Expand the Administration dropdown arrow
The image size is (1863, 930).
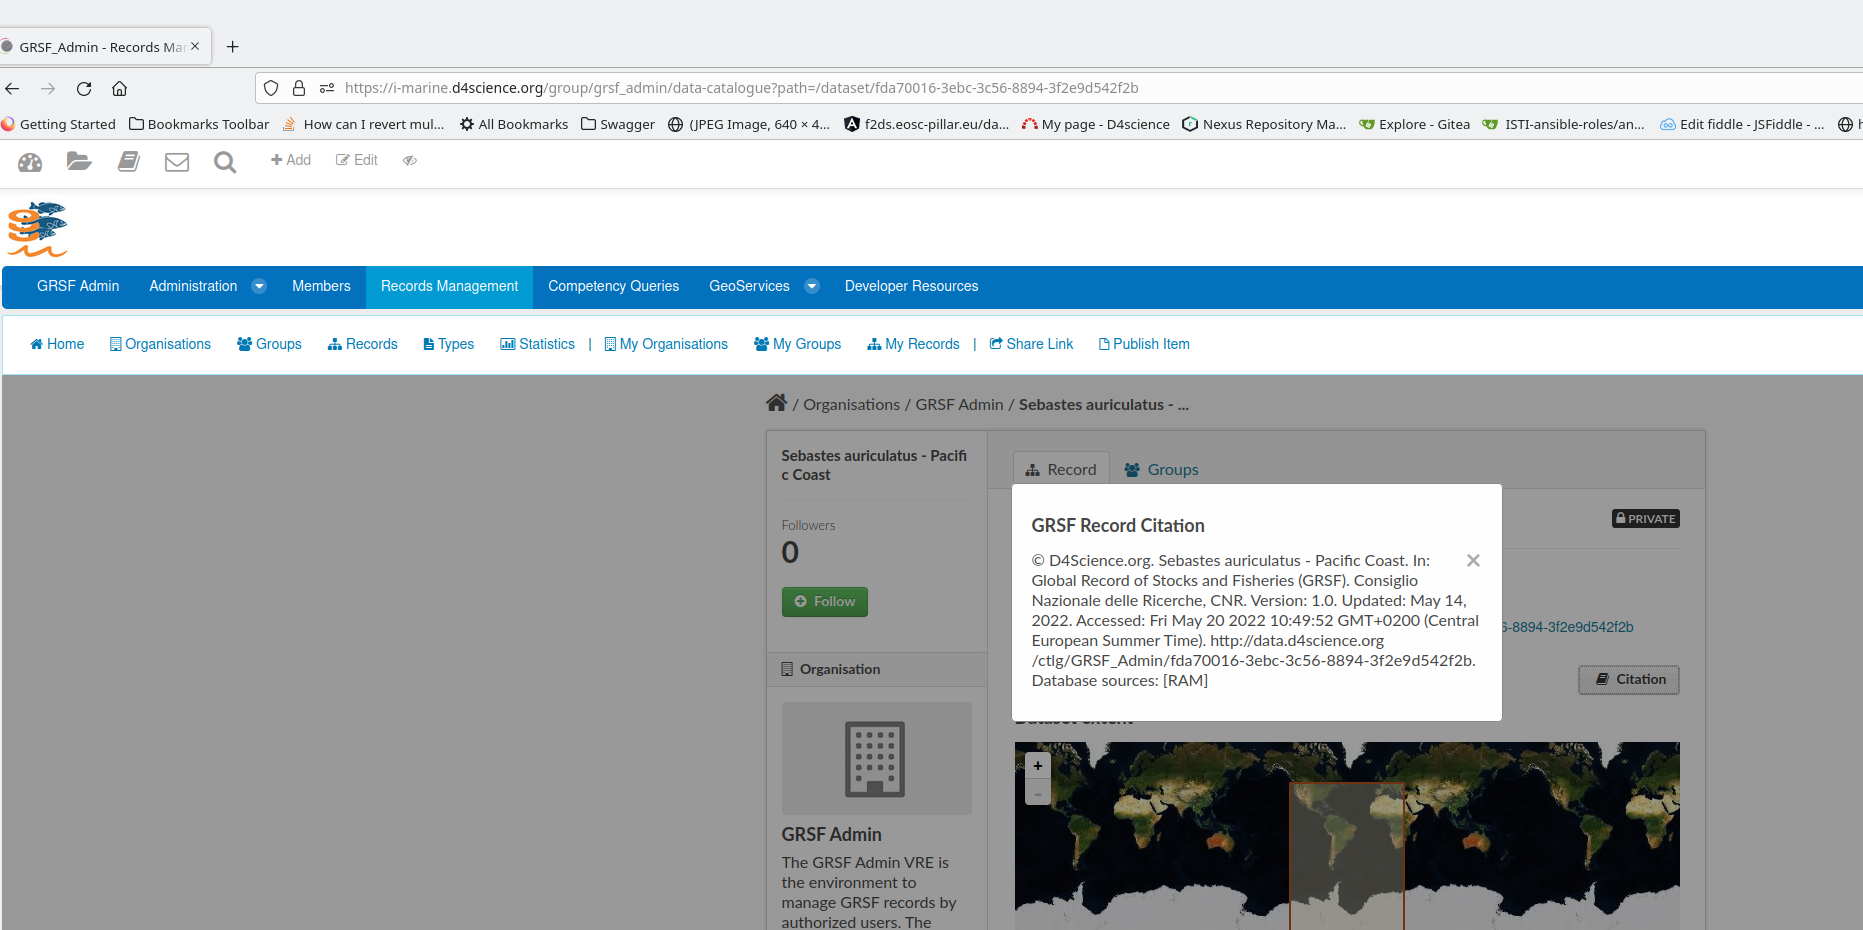click(259, 286)
